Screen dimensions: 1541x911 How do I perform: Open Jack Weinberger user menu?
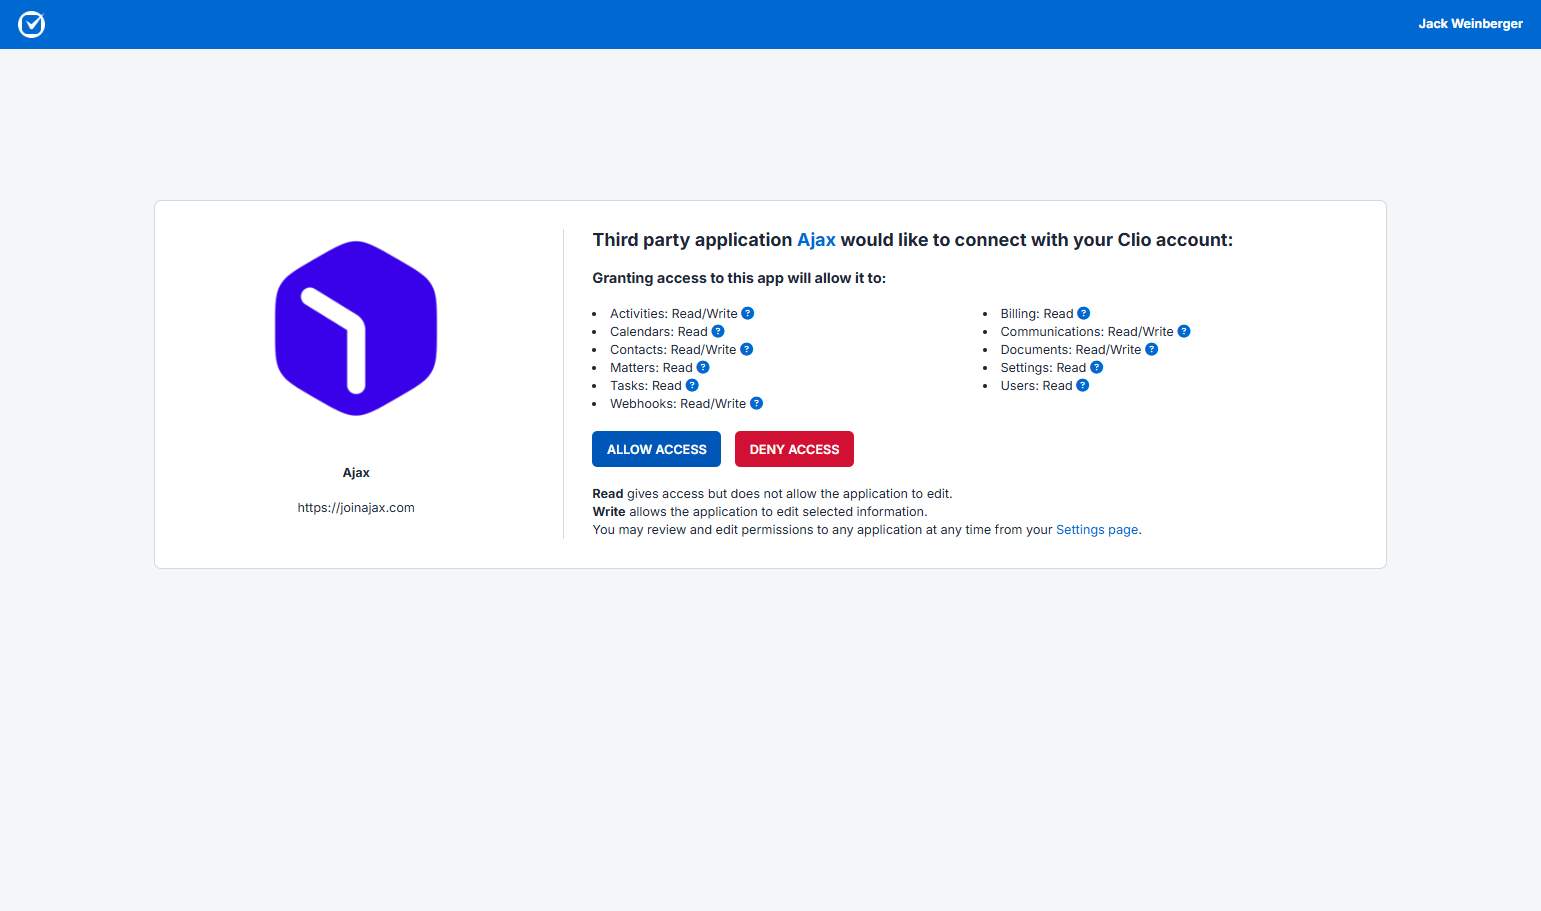click(x=1470, y=24)
